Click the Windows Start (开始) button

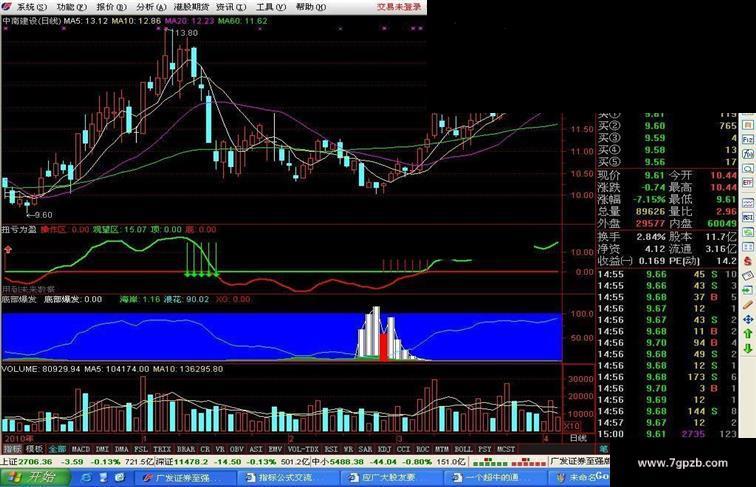pyautogui.click(x=35, y=477)
